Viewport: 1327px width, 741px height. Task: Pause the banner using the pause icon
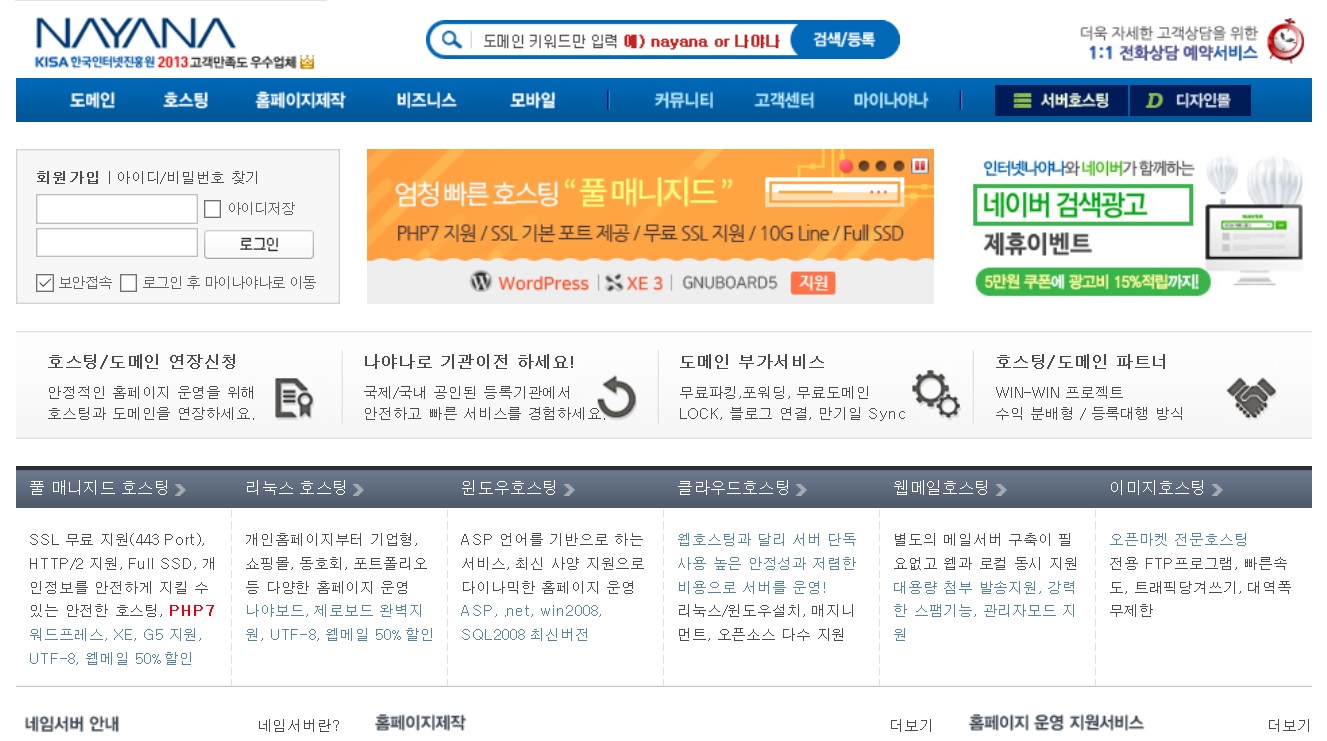(x=920, y=165)
